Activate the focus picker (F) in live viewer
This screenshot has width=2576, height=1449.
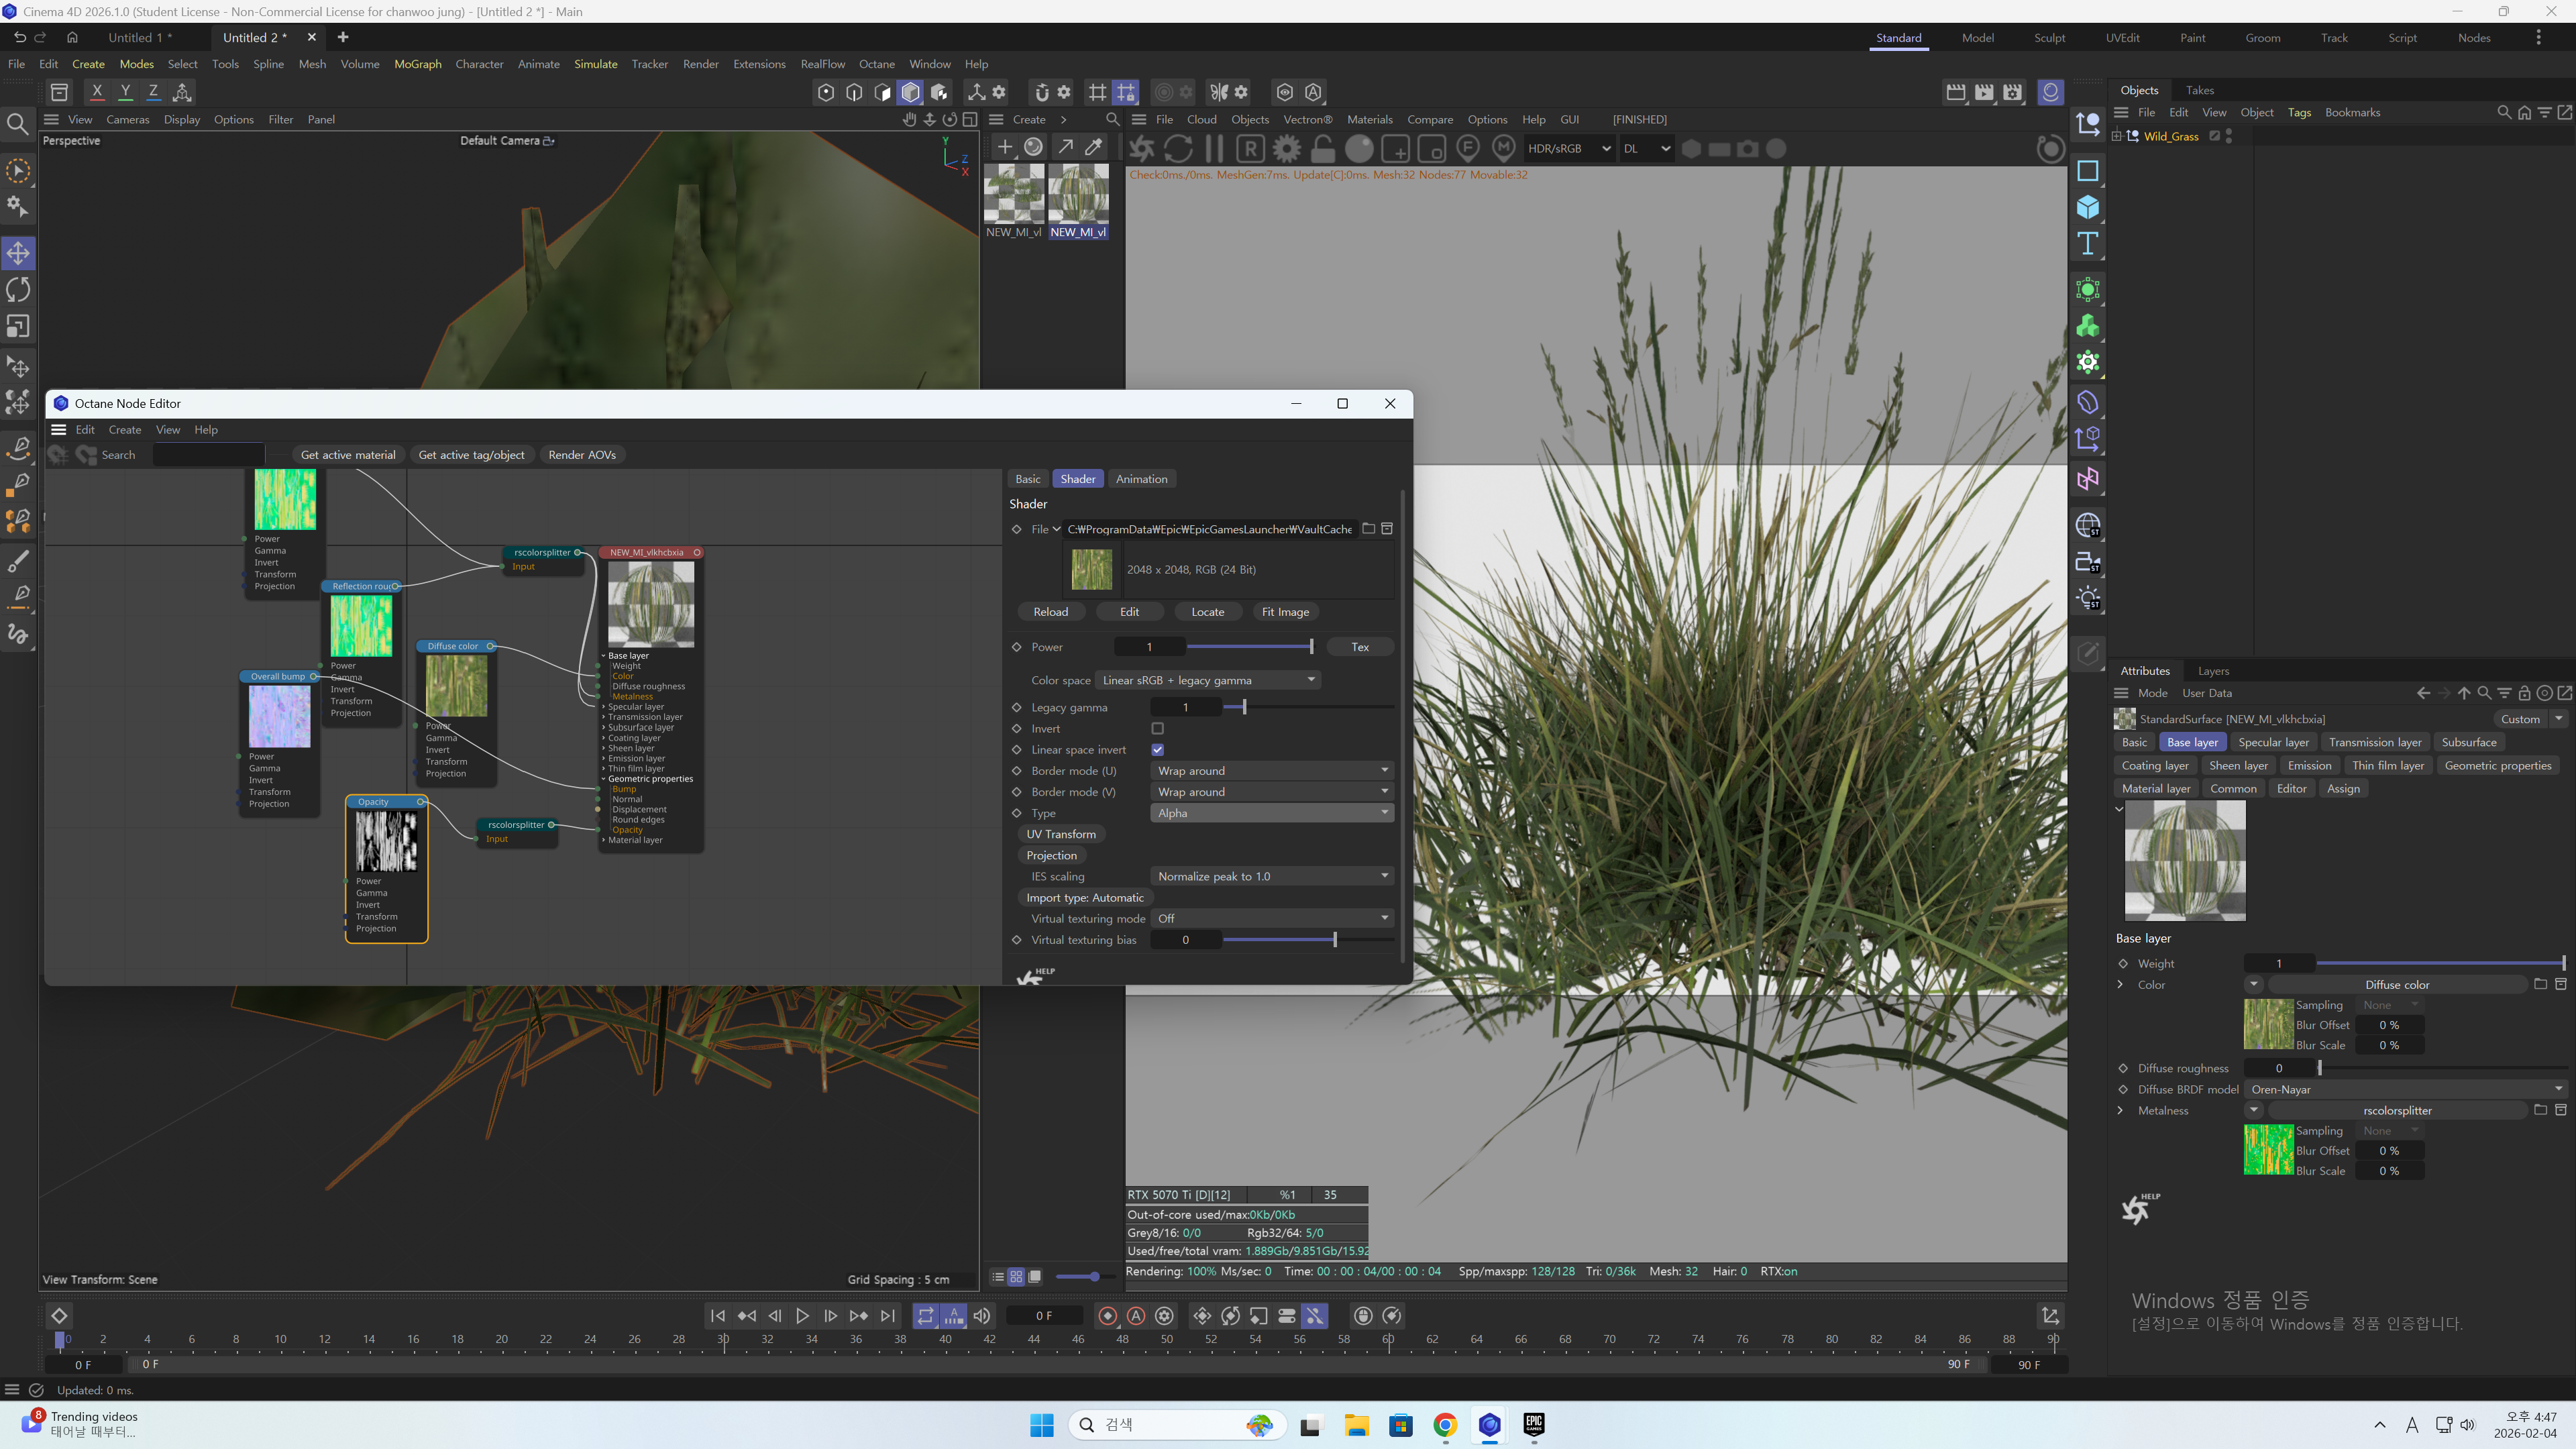[x=1467, y=148]
